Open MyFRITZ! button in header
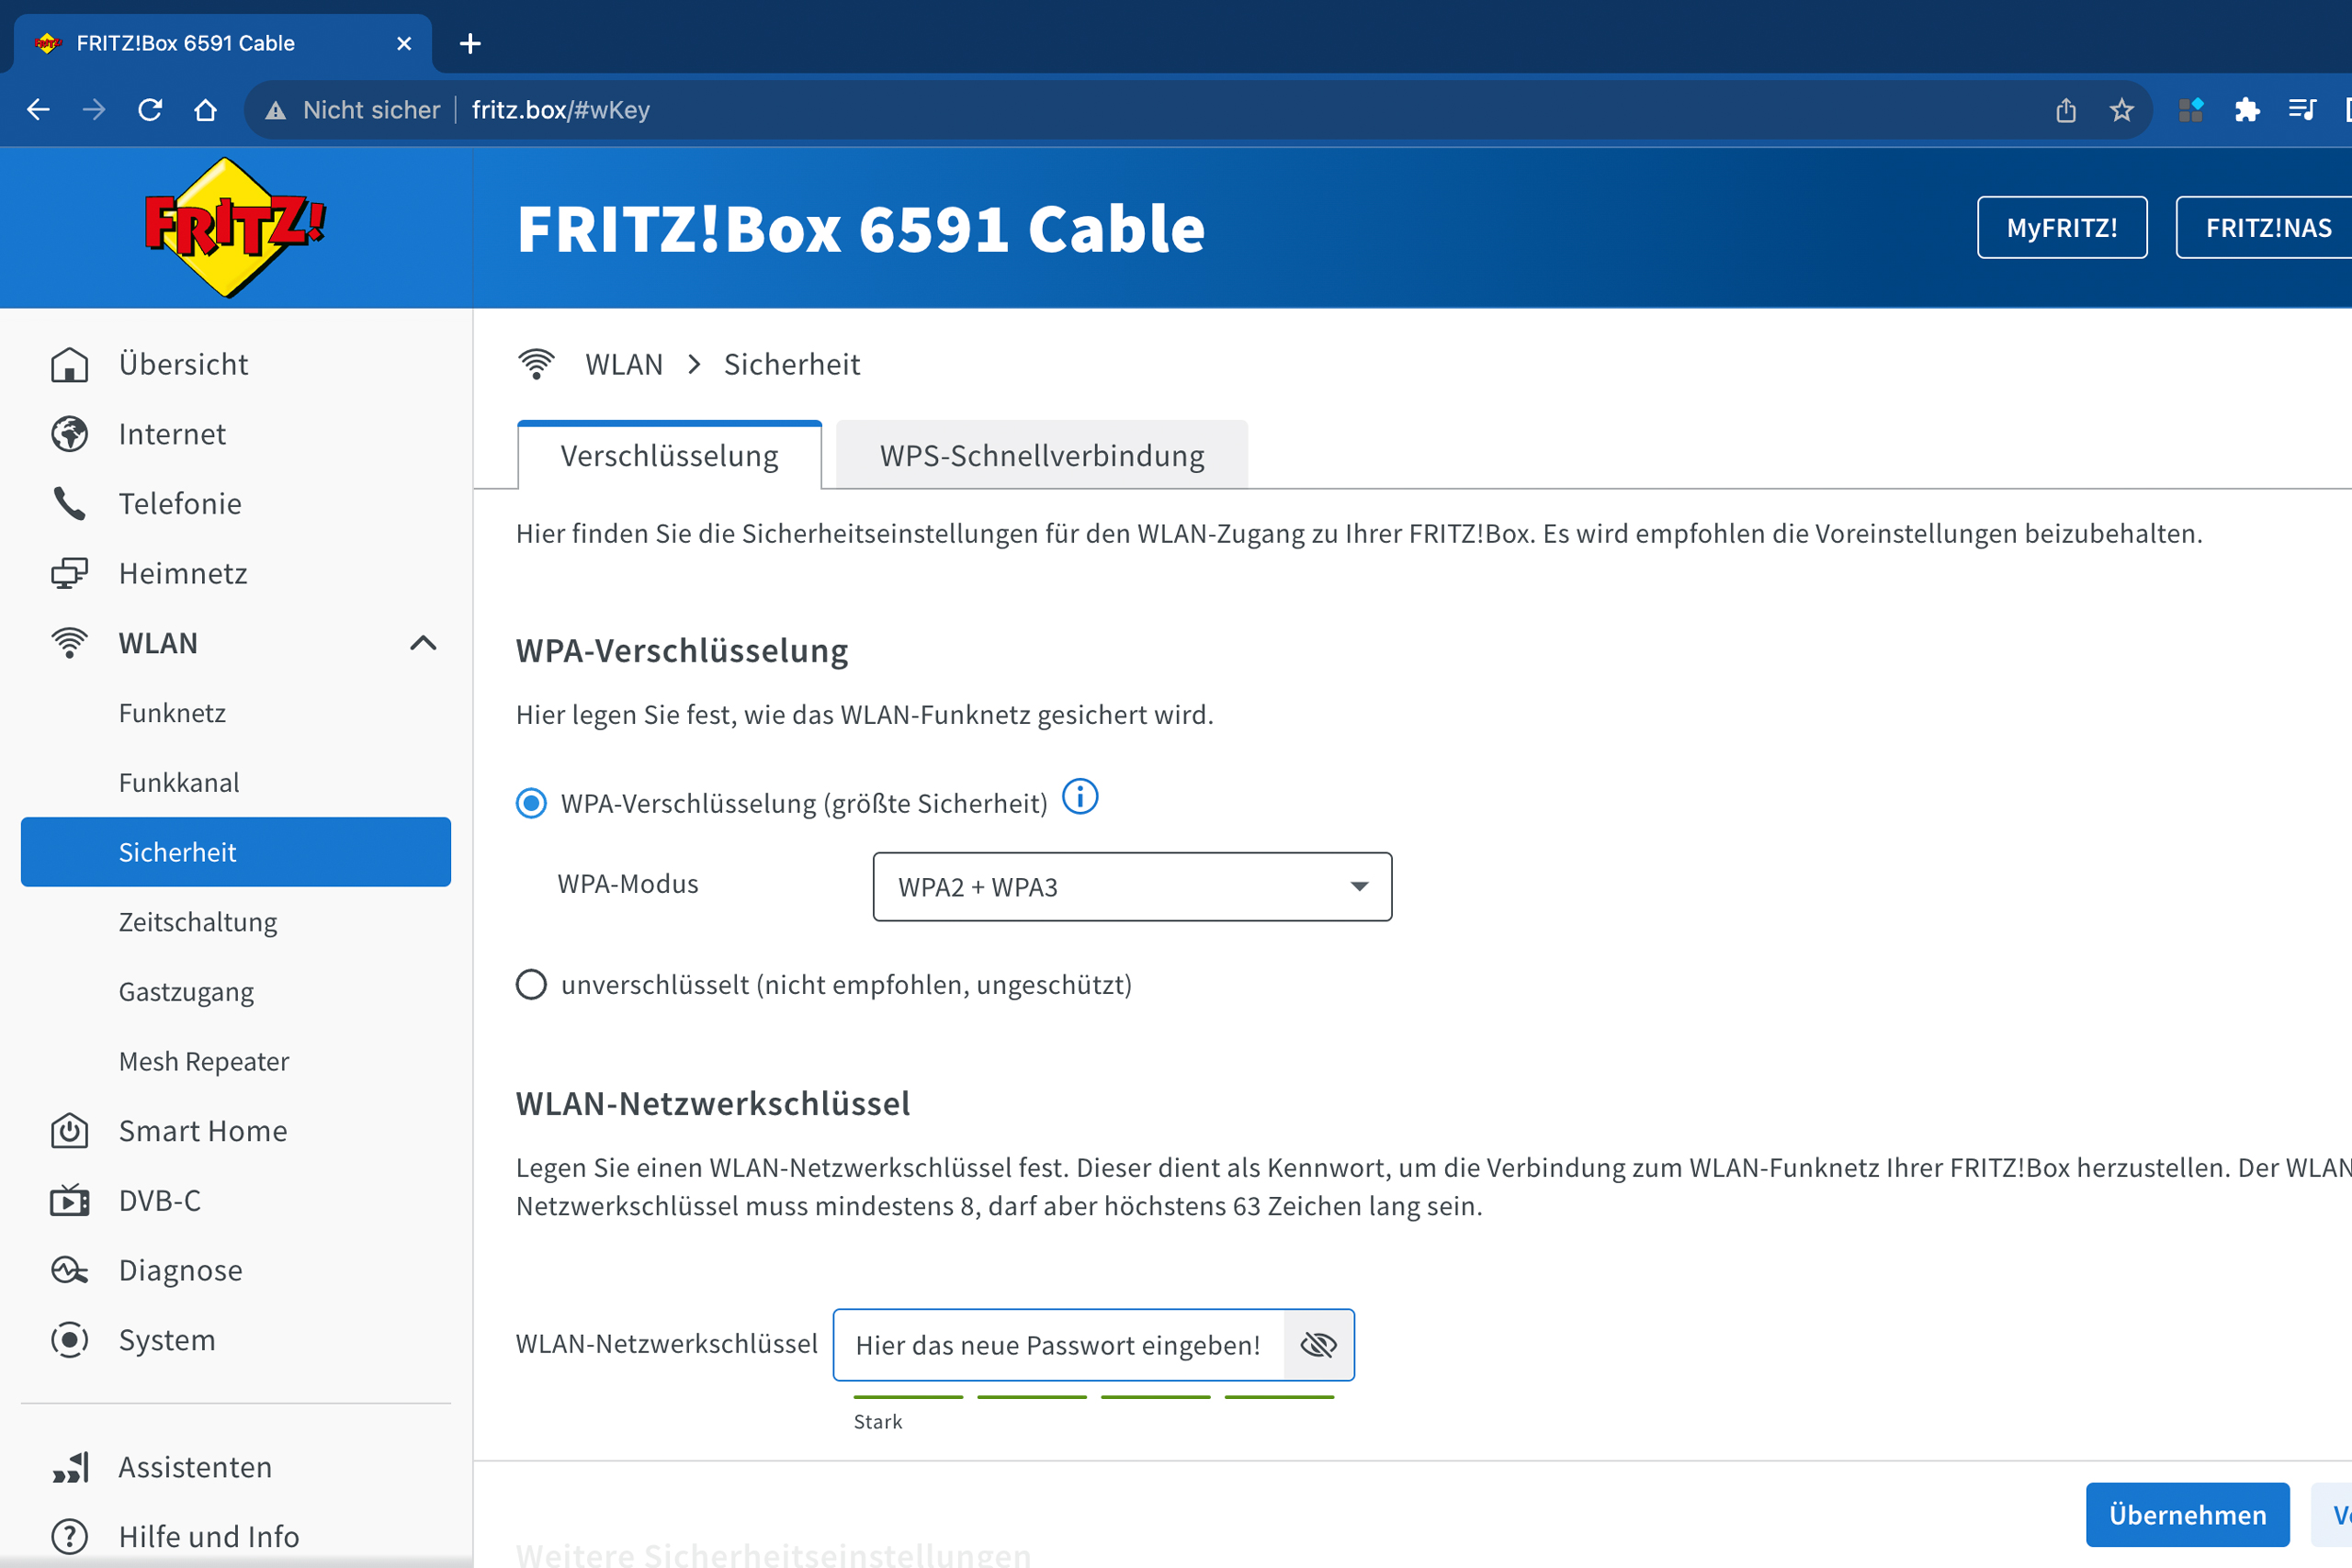This screenshot has width=2352, height=1568. (2061, 228)
